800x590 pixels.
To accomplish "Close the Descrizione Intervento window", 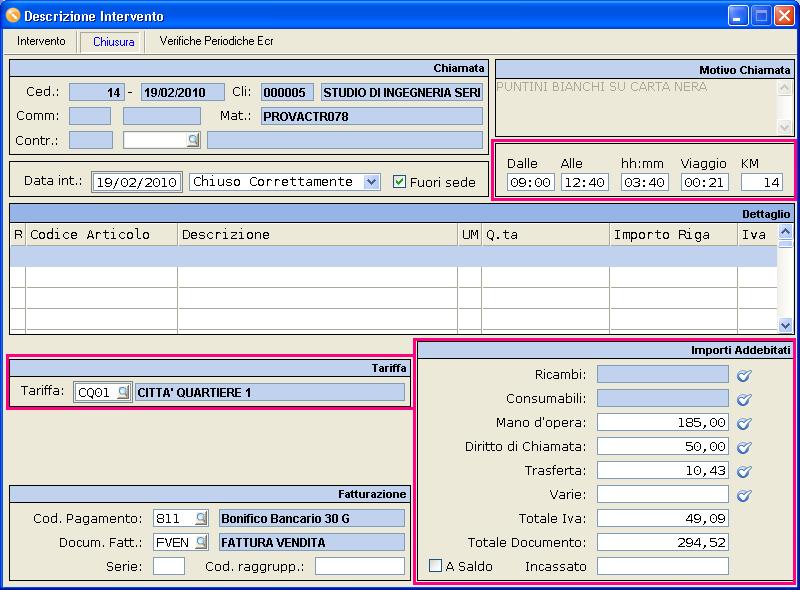I will 784,16.
